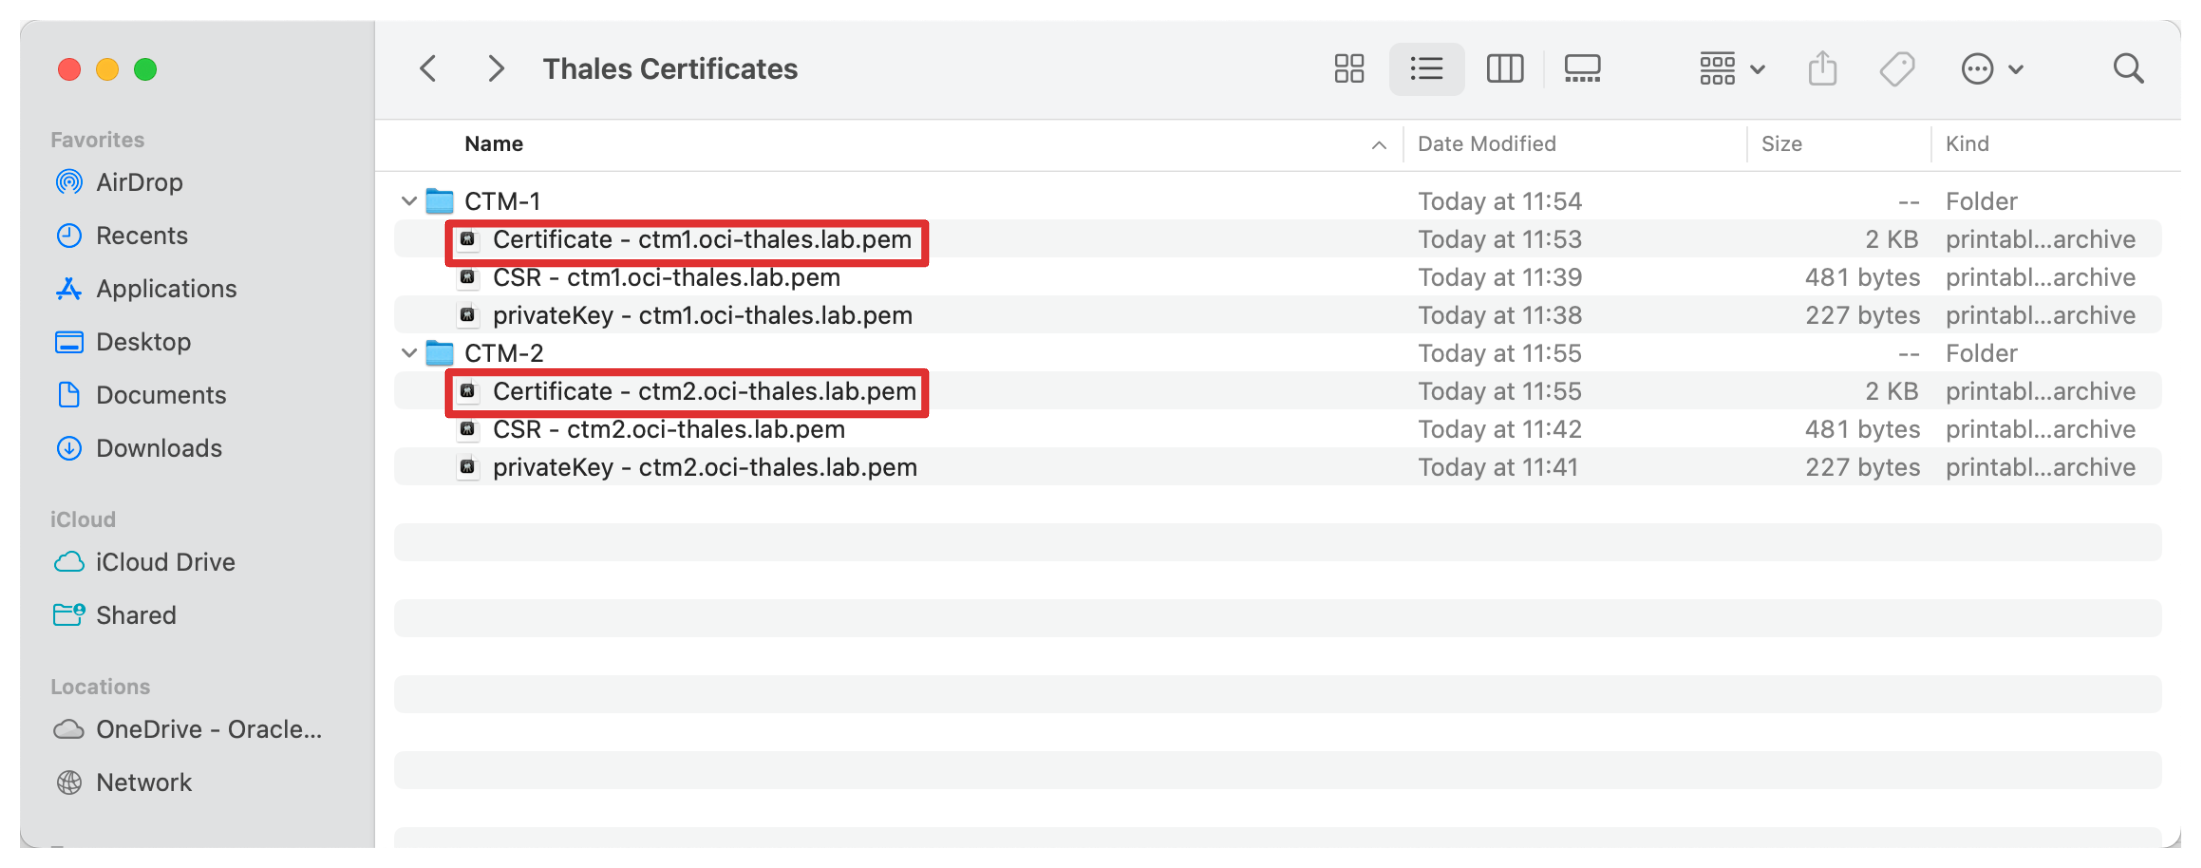
Task: Go forward with the forward arrow
Action: coord(495,69)
